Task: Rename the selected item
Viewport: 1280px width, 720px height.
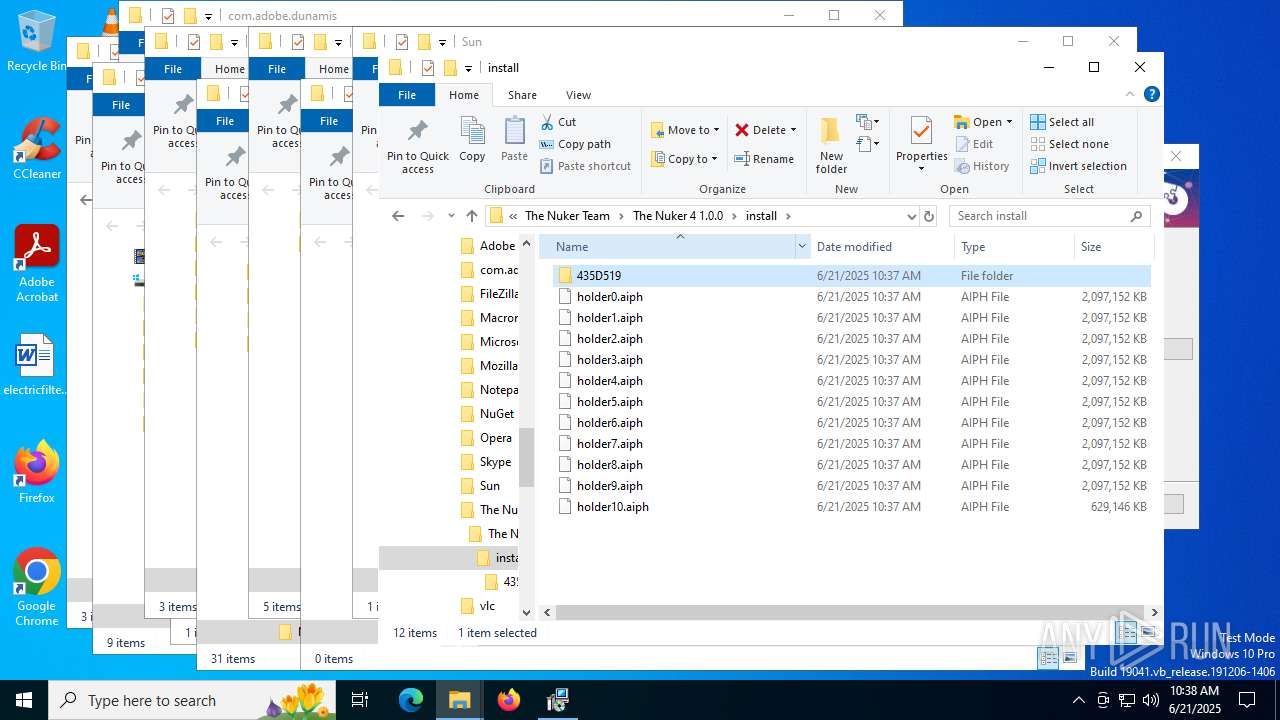Action: (764, 159)
